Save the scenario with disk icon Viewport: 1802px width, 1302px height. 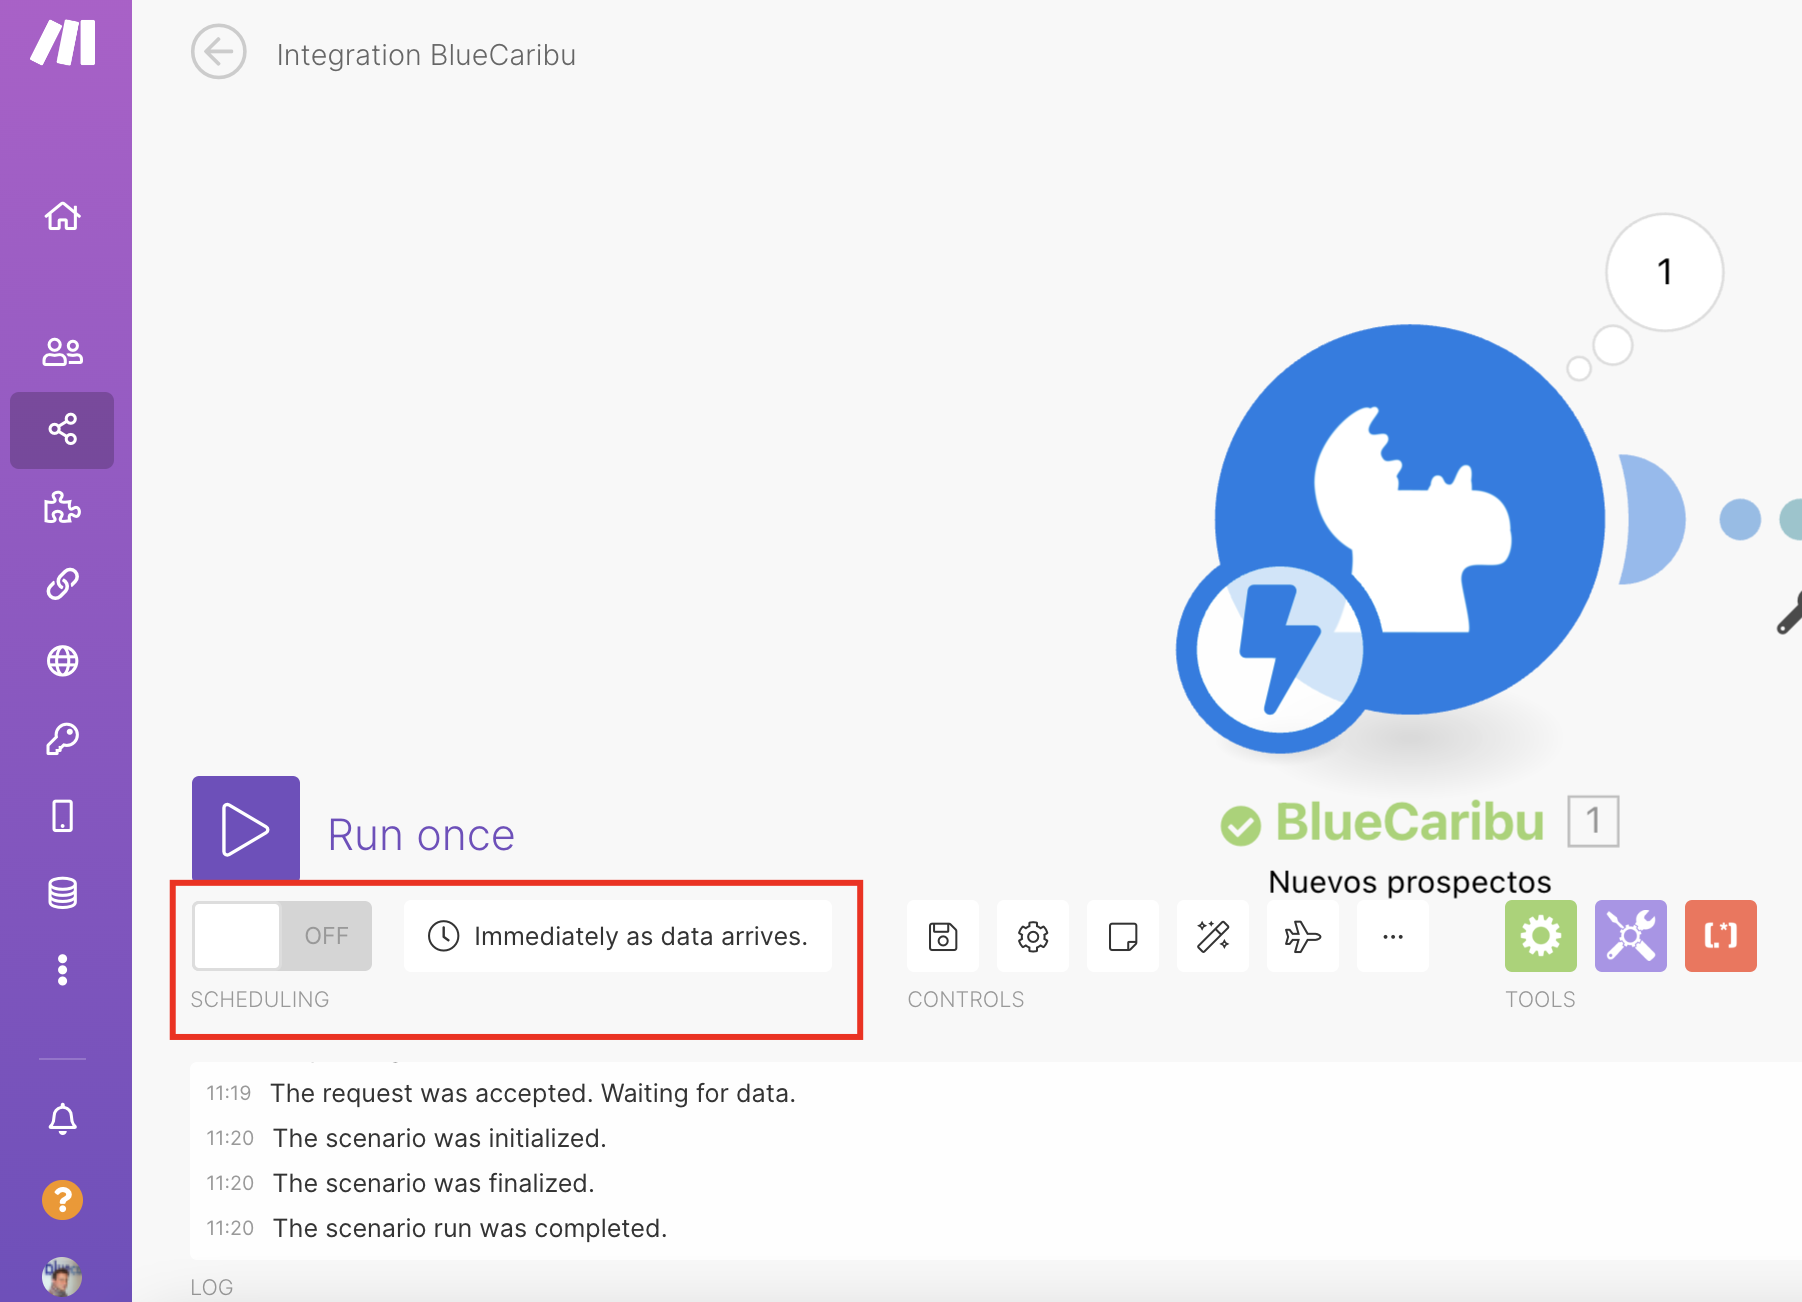point(943,936)
